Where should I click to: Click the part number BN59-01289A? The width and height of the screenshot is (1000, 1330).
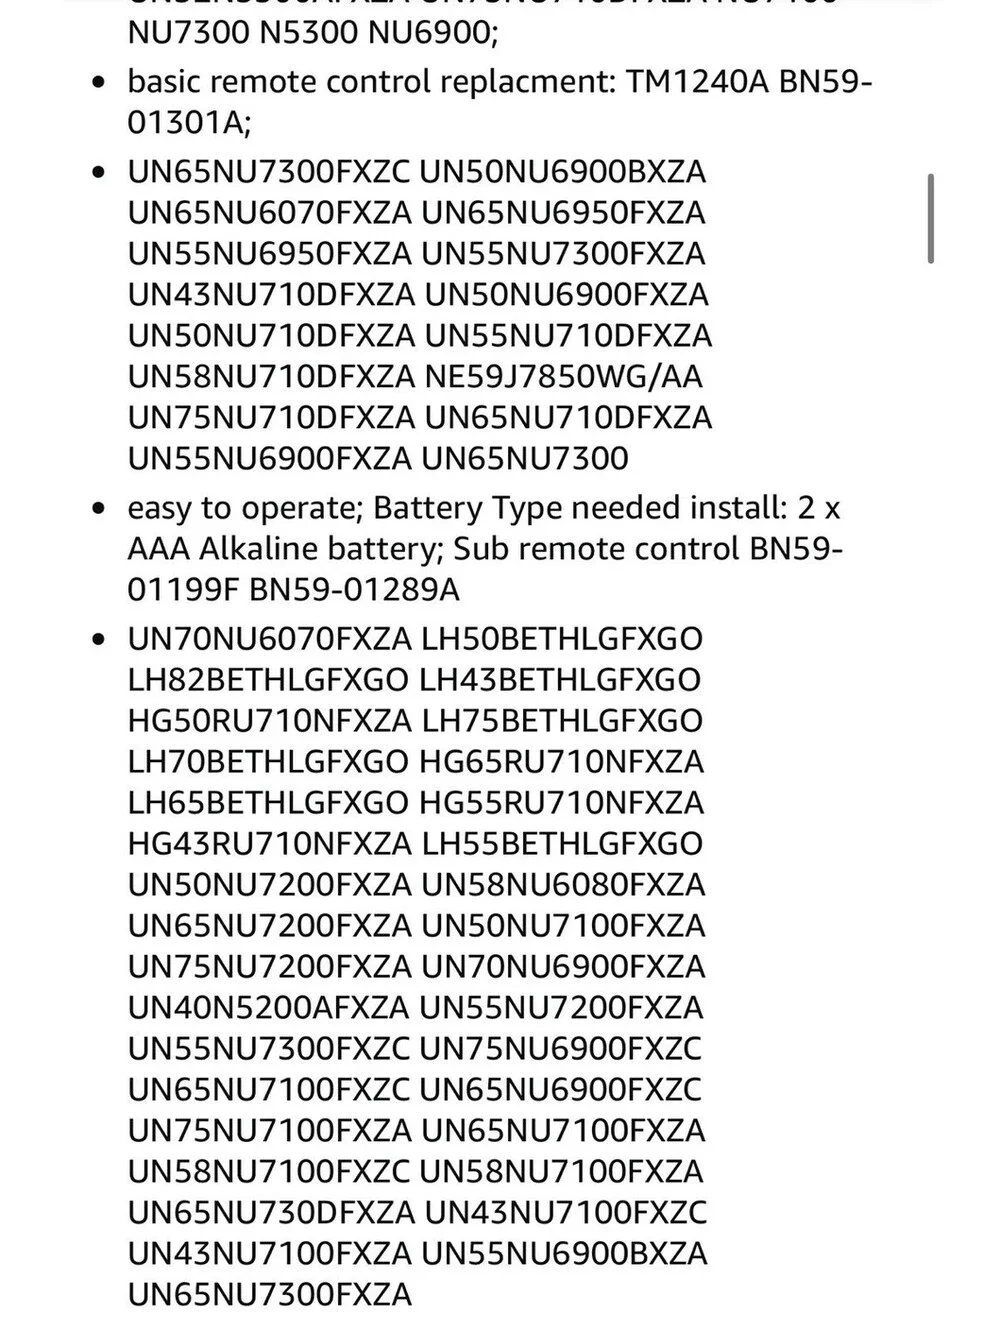pyautogui.click(x=354, y=590)
